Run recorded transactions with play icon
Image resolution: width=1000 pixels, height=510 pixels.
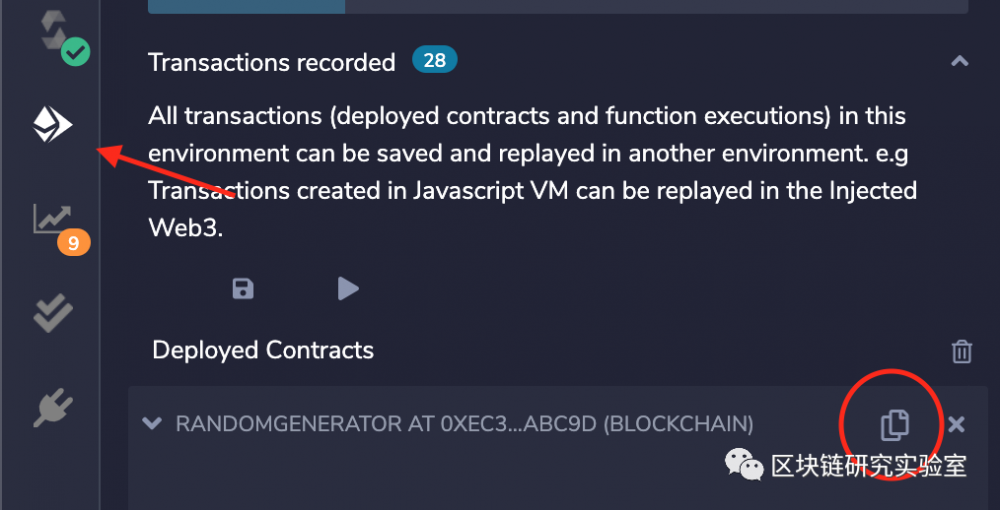347,289
